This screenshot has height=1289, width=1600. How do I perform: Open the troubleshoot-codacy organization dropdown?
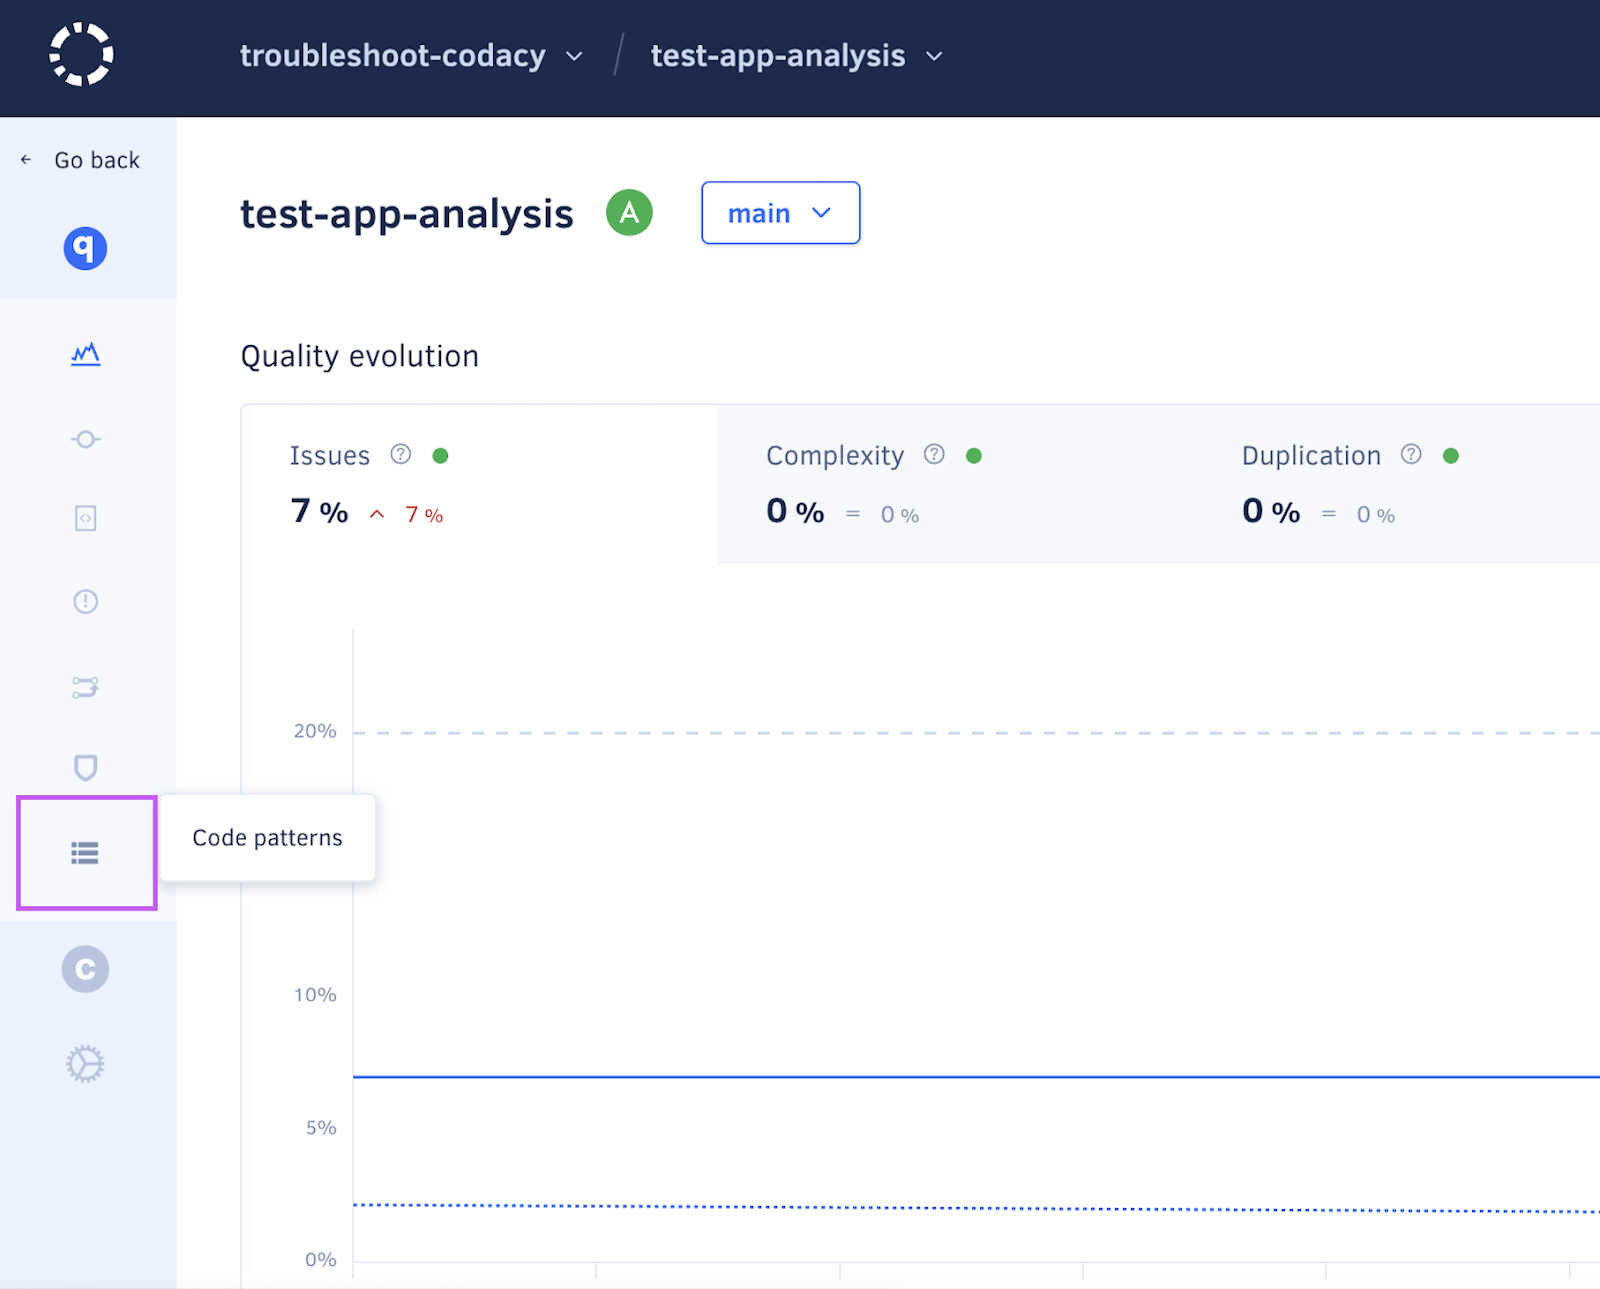pyautogui.click(x=411, y=56)
